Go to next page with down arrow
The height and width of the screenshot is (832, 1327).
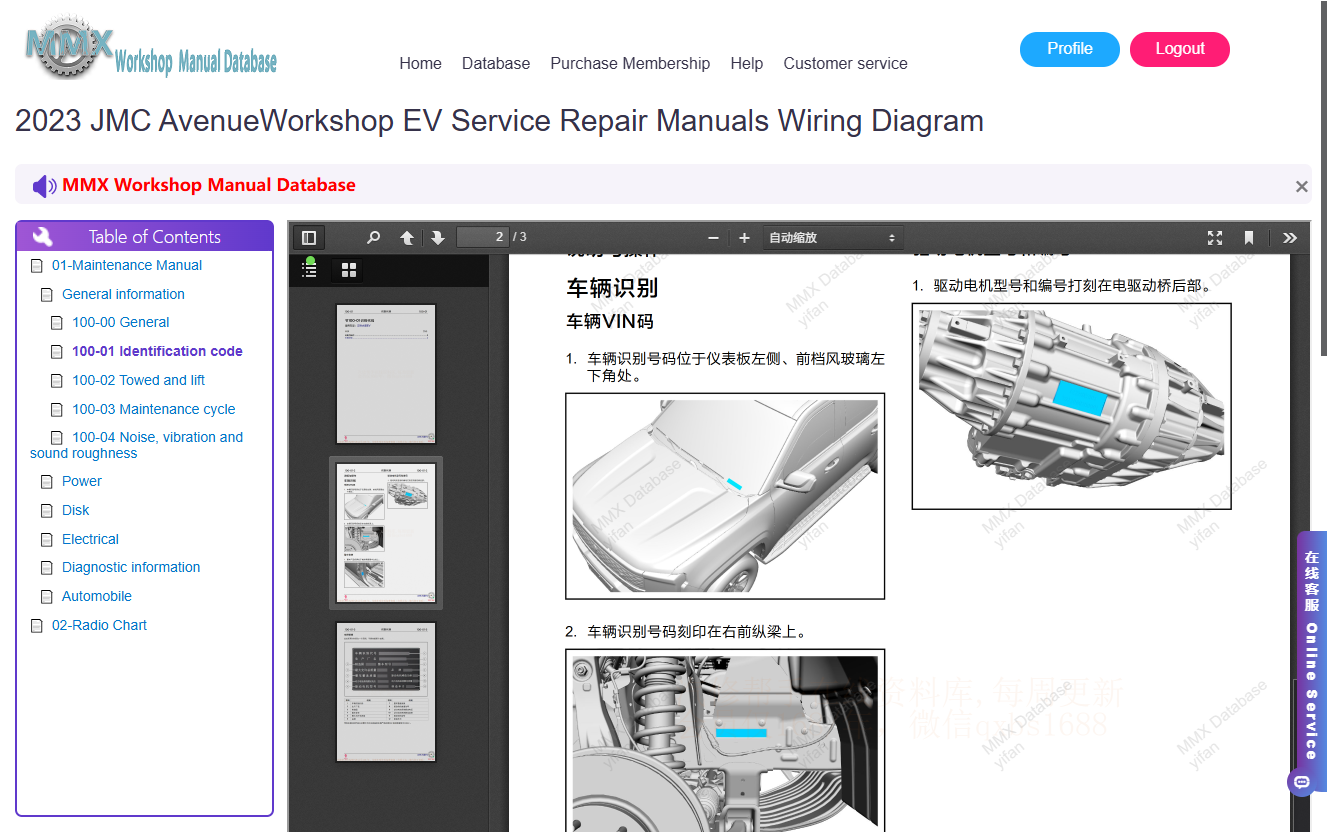click(438, 238)
